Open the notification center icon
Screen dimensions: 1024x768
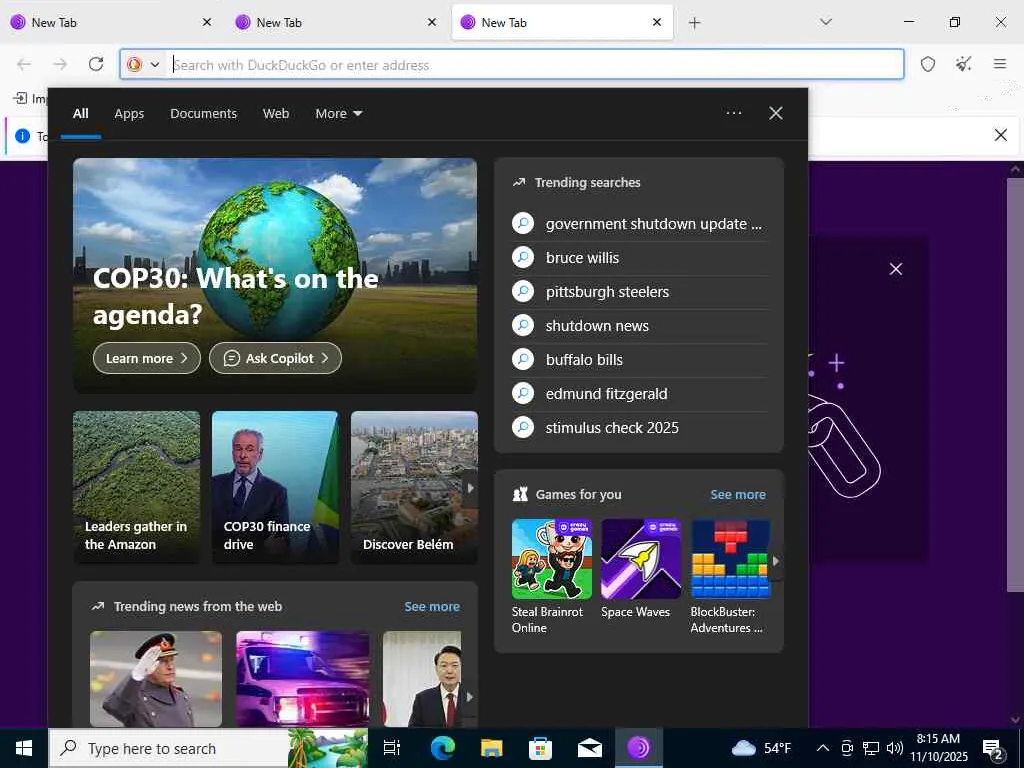pos(993,749)
